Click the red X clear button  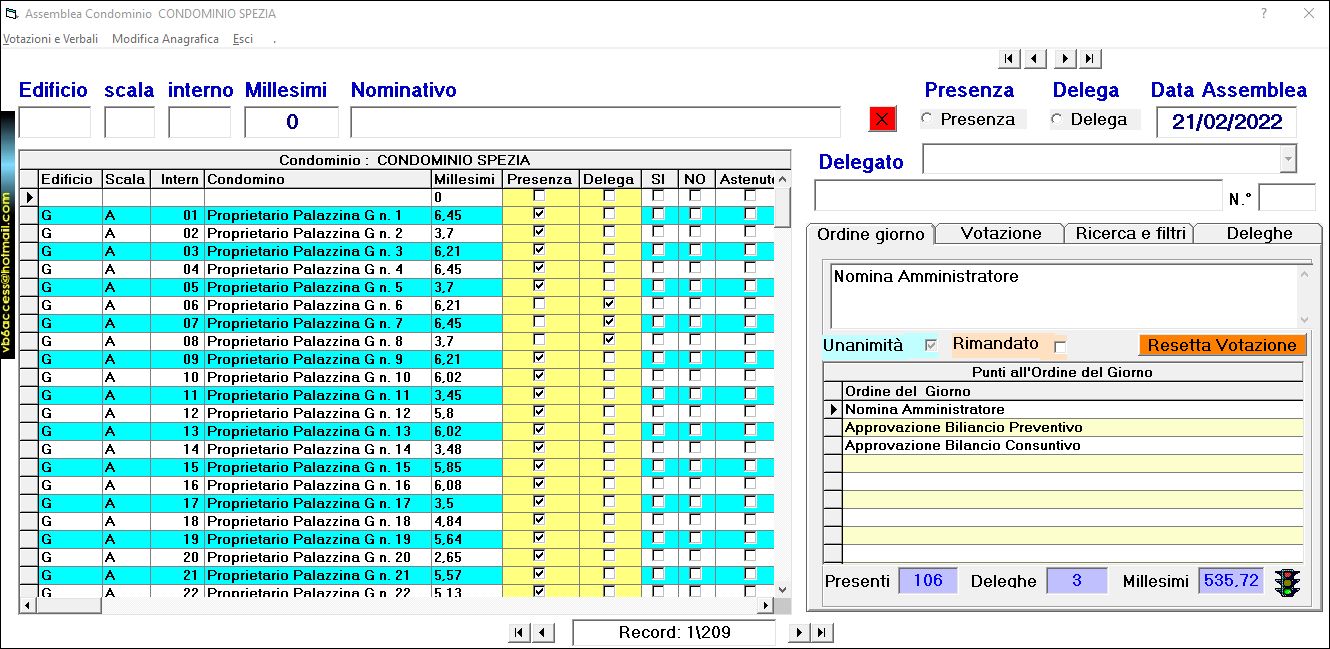(882, 119)
